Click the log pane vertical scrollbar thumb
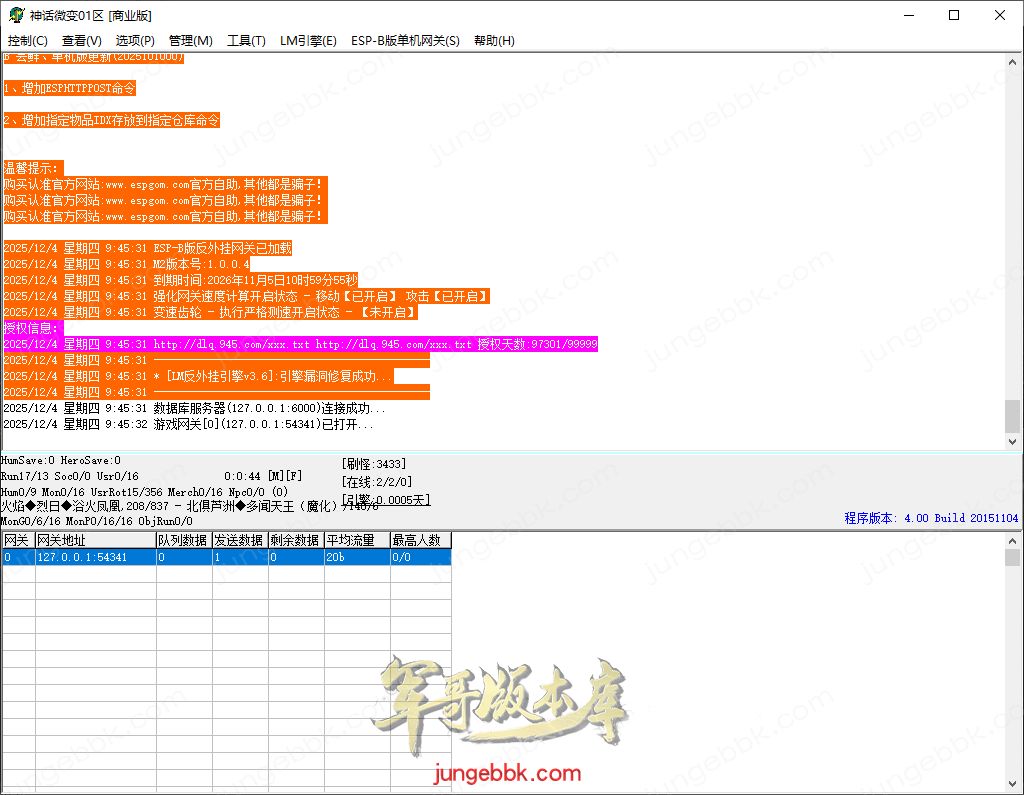This screenshot has width=1024, height=795. point(1013,415)
